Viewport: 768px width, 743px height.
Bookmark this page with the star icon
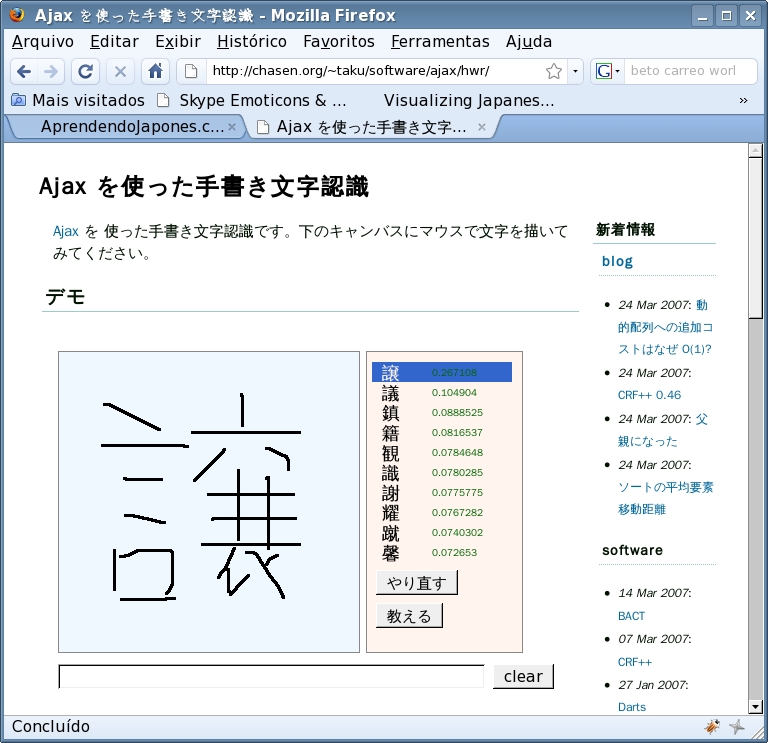pyautogui.click(x=553, y=71)
